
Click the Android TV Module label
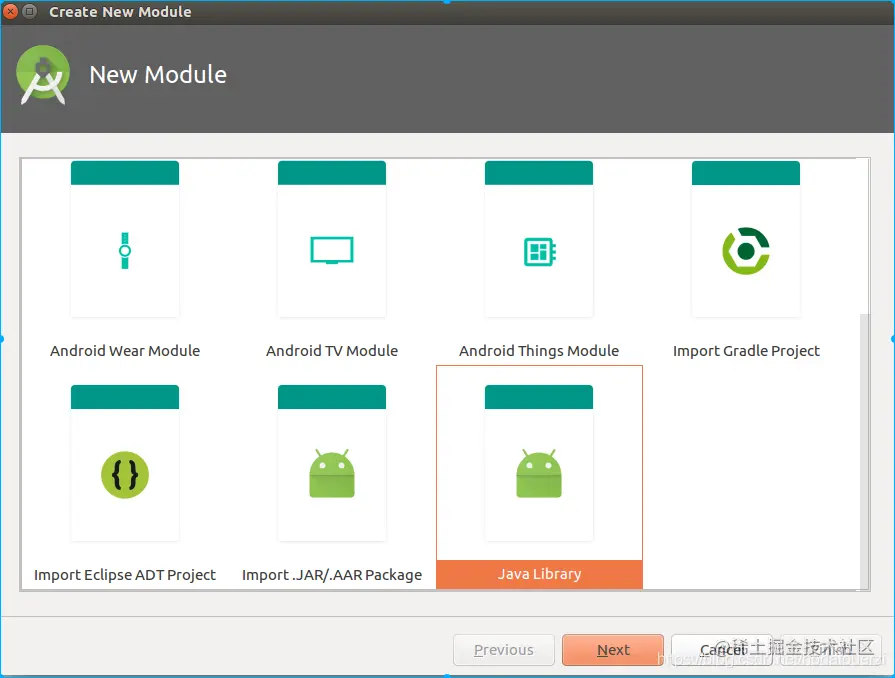332,350
